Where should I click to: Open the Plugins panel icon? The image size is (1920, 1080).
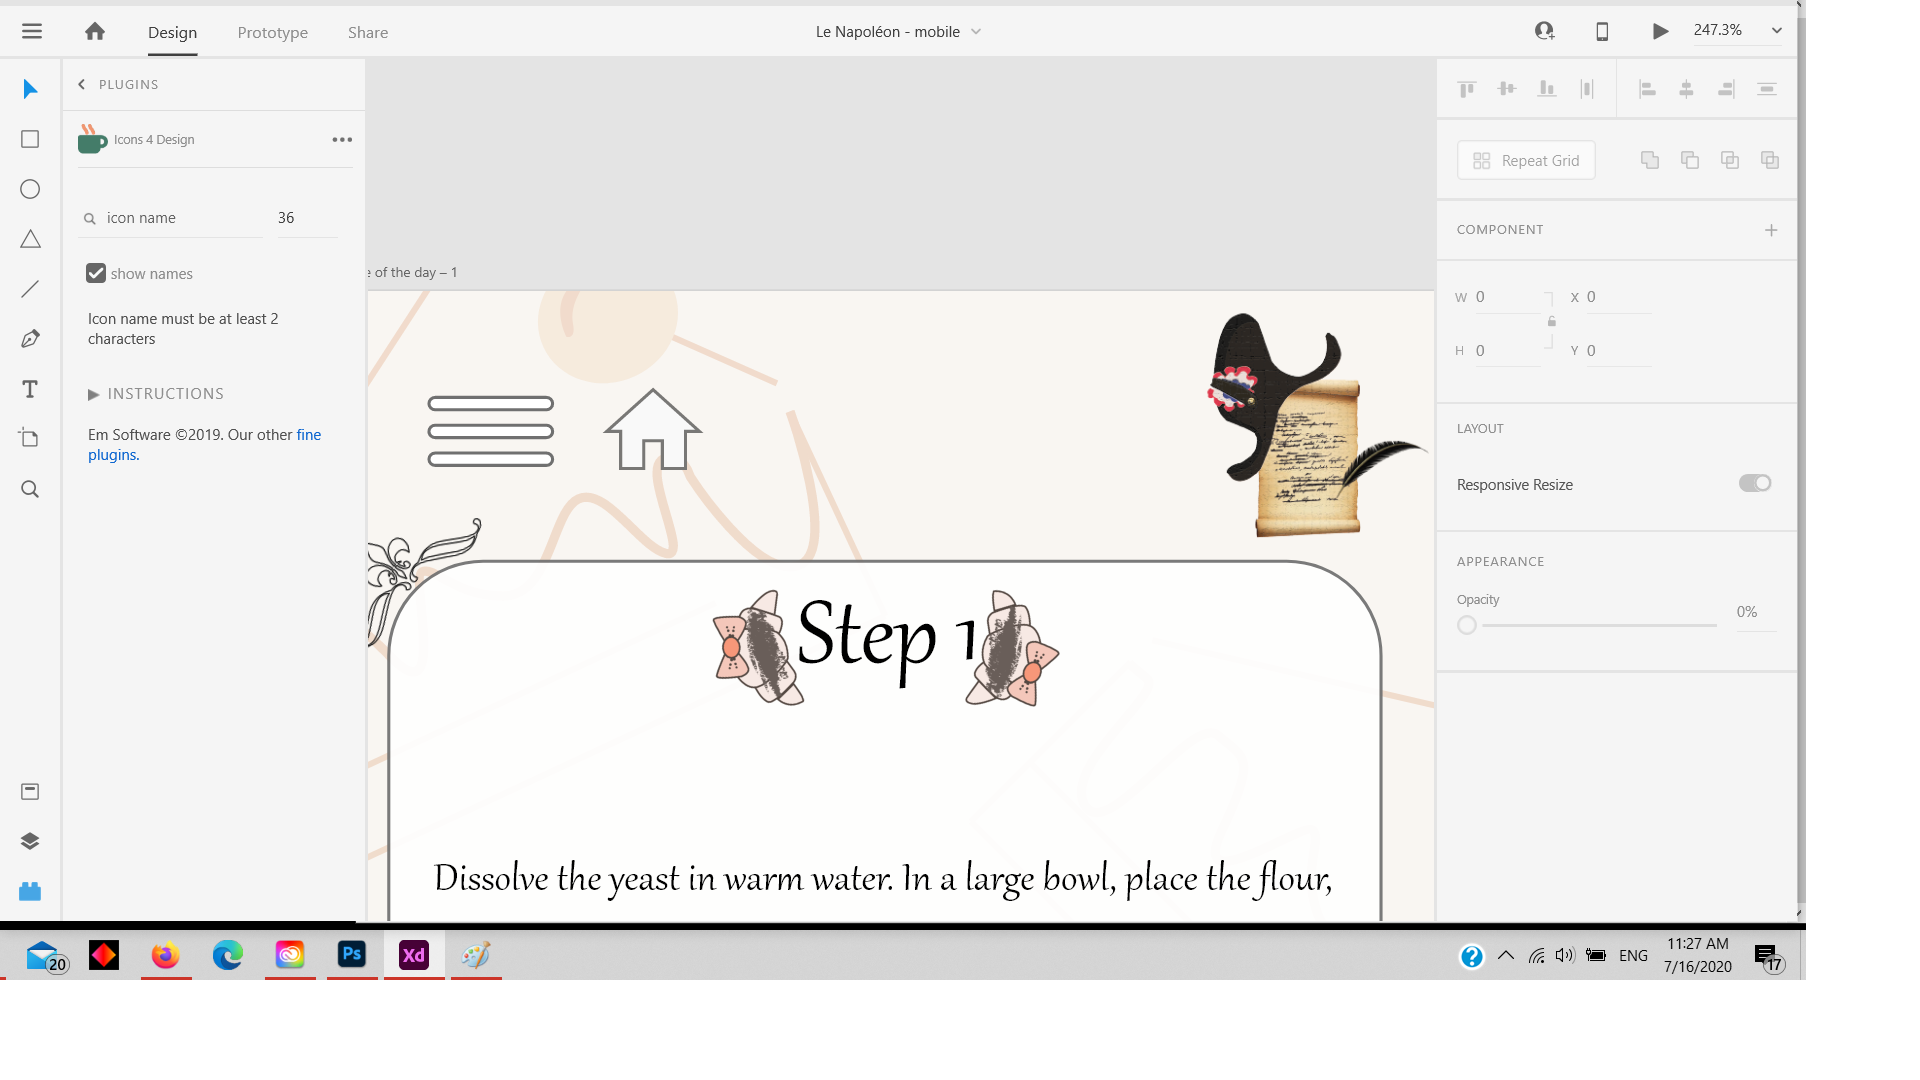pyautogui.click(x=30, y=891)
